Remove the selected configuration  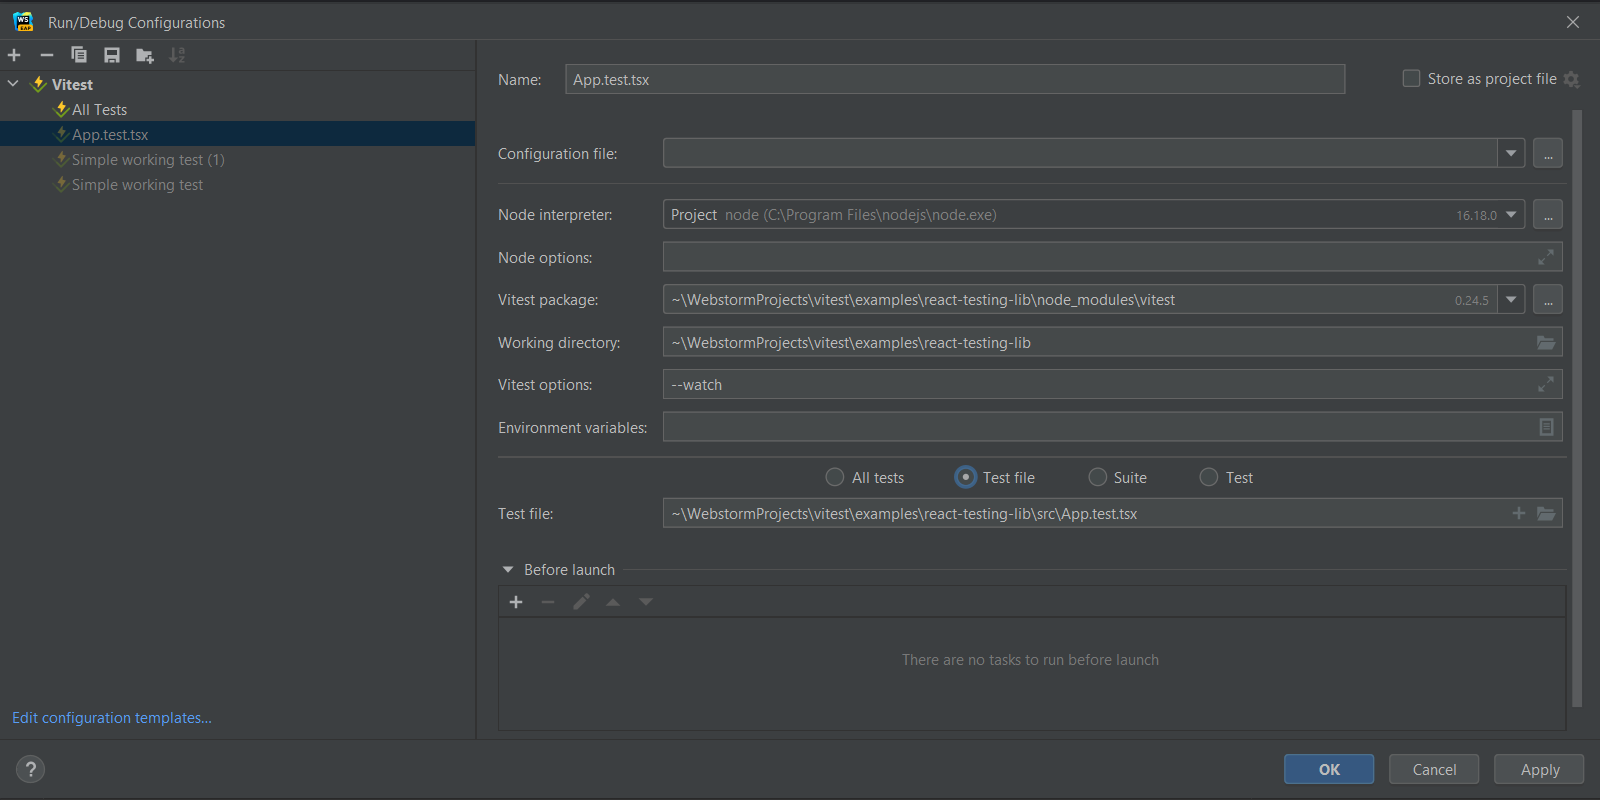point(46,55)
